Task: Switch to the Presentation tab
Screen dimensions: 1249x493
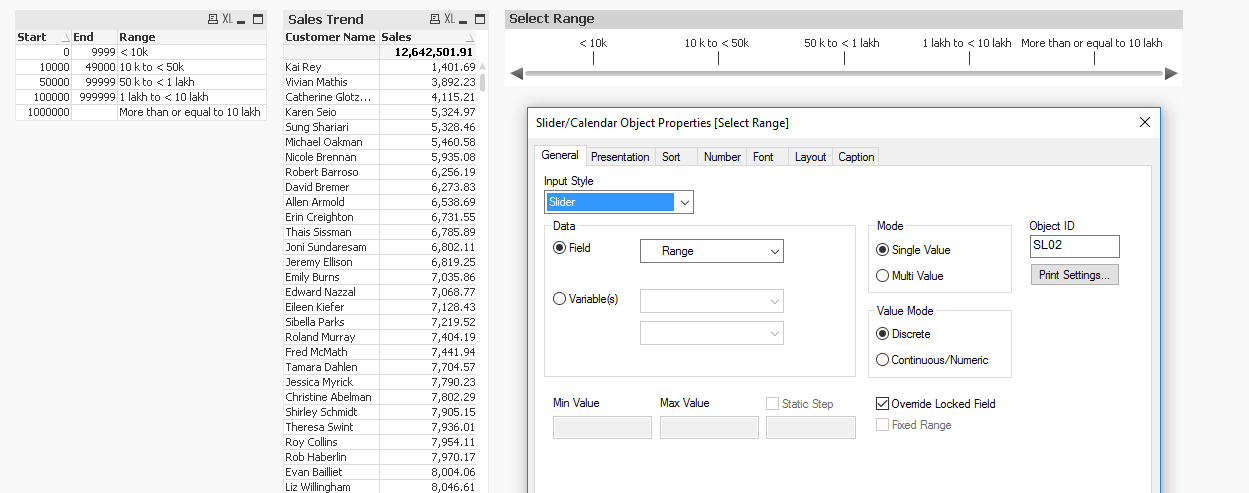Action: pos(620,157)
